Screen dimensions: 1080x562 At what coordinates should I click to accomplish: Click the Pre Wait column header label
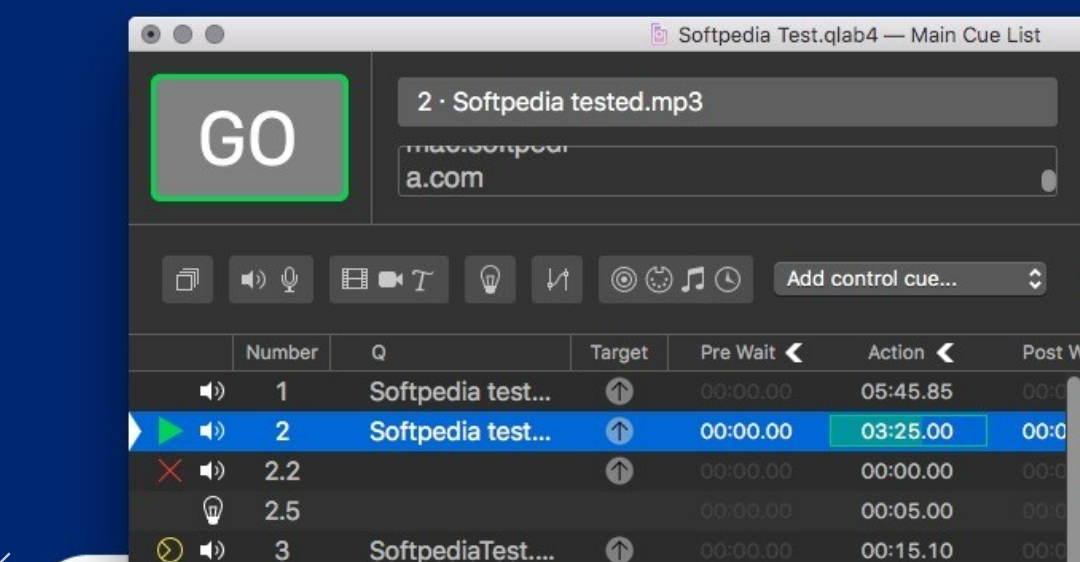click(x=738, y=353)
